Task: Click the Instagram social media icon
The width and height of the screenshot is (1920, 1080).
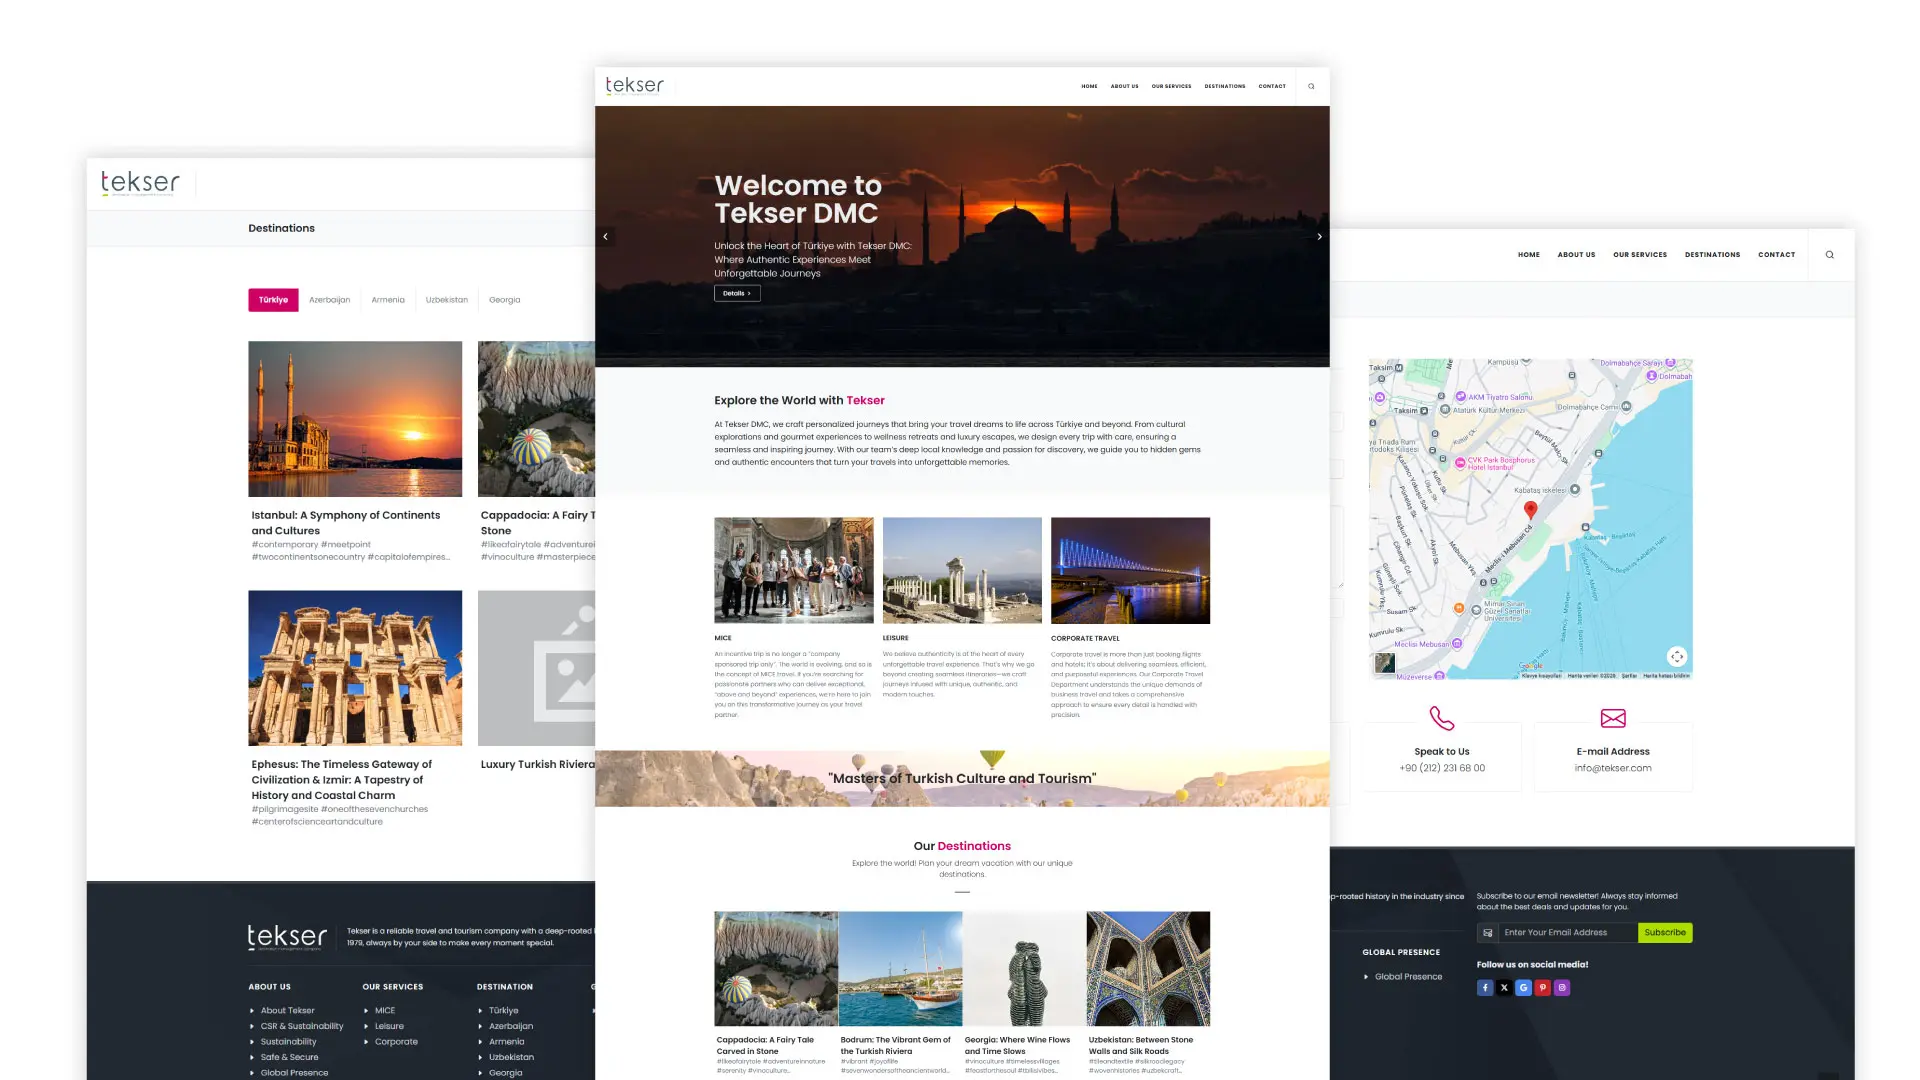Action: [1562, 988]
